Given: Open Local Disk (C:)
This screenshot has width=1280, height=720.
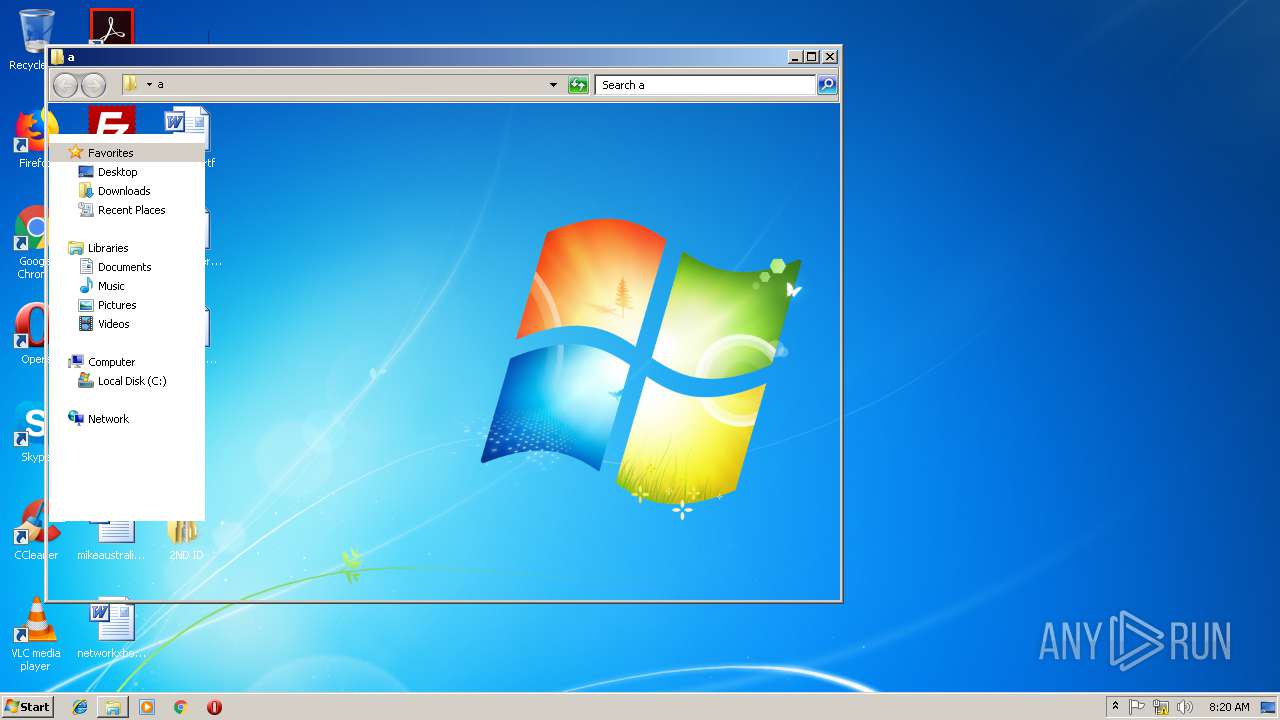Looking at the screenshot, I should tap(132, 381).
